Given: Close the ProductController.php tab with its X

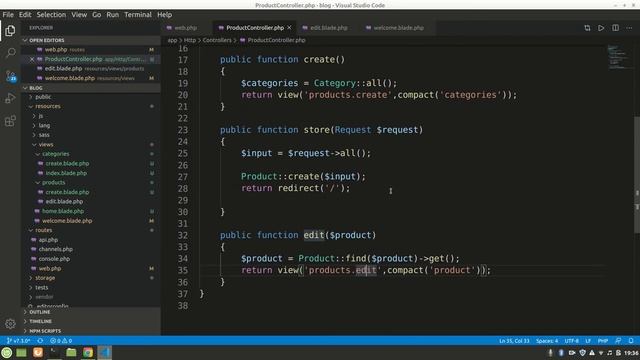Looking at the screenshot, I should point(289,27).
